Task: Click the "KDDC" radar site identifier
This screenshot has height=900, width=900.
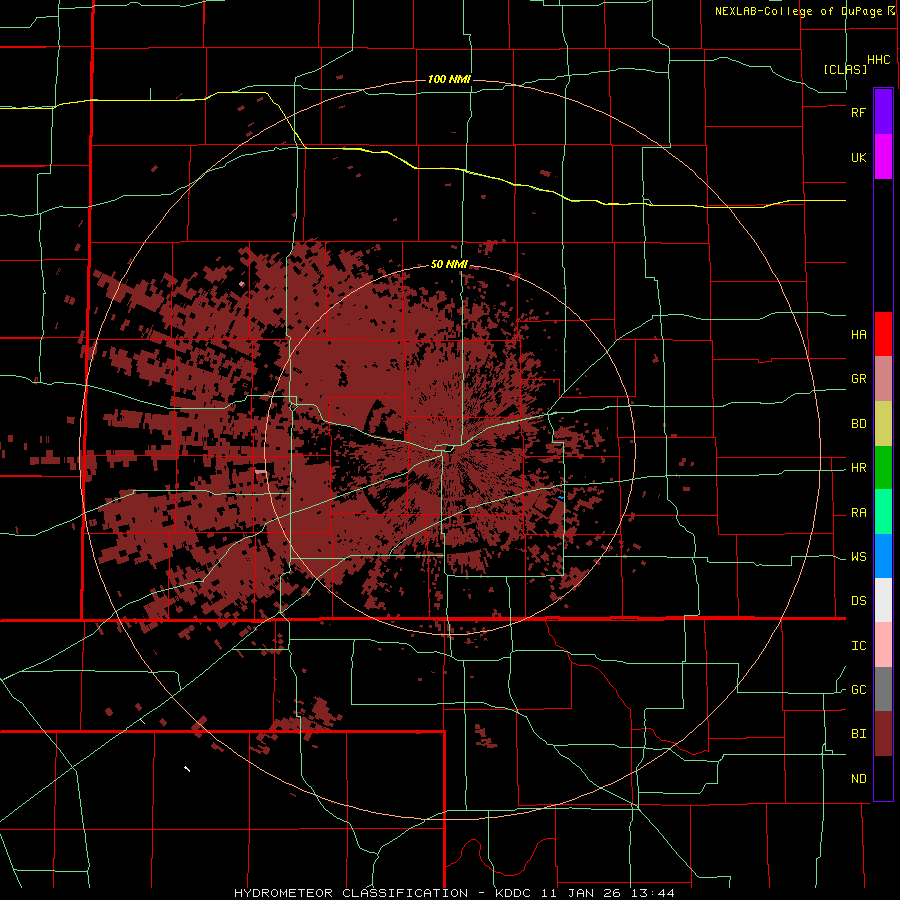Action: coord(511,893)
